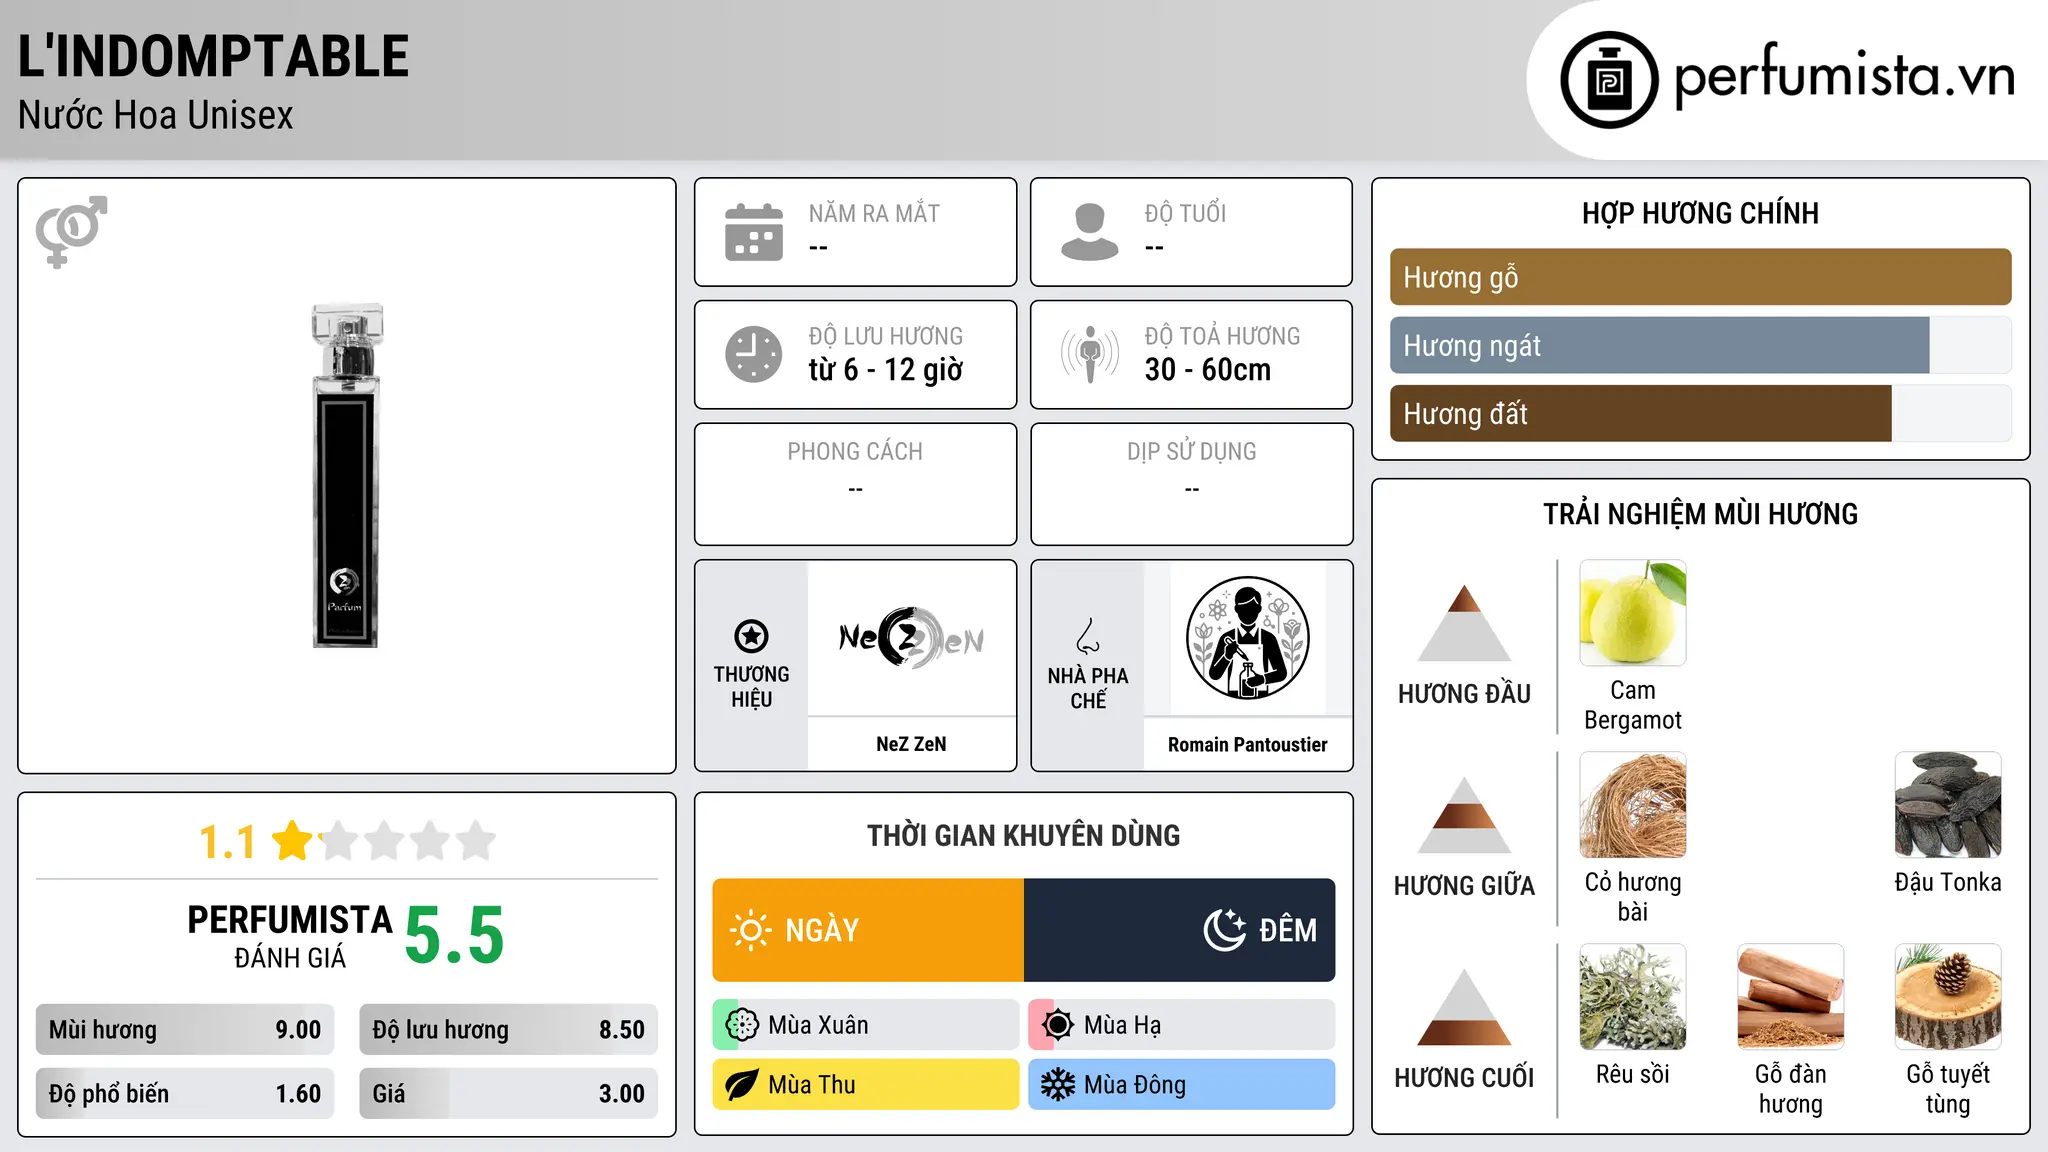This screenshot has width=2048, height=1152.
Task: Click the snowflake icon for Mùa Đông
Action: tap(1058, 1085)
